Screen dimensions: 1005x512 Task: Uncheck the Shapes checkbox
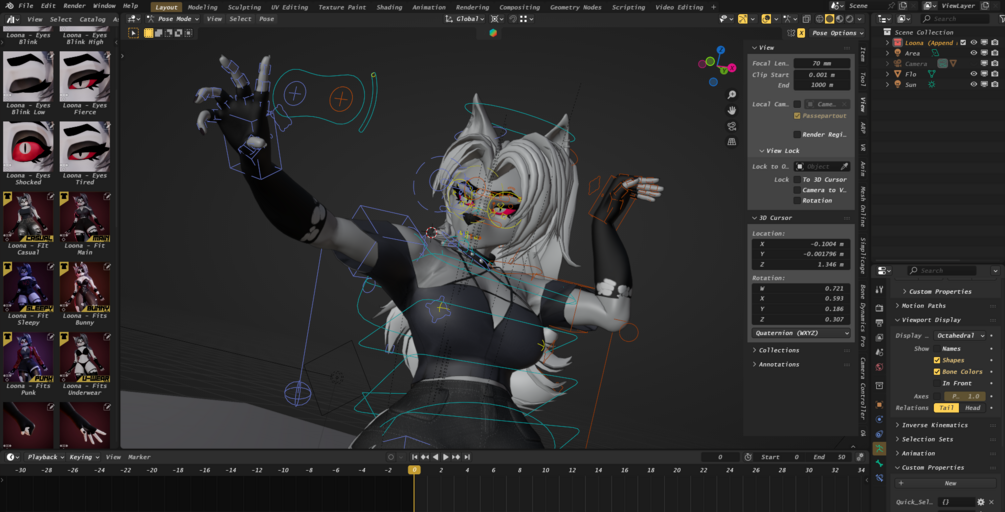[x=936, y=360]
